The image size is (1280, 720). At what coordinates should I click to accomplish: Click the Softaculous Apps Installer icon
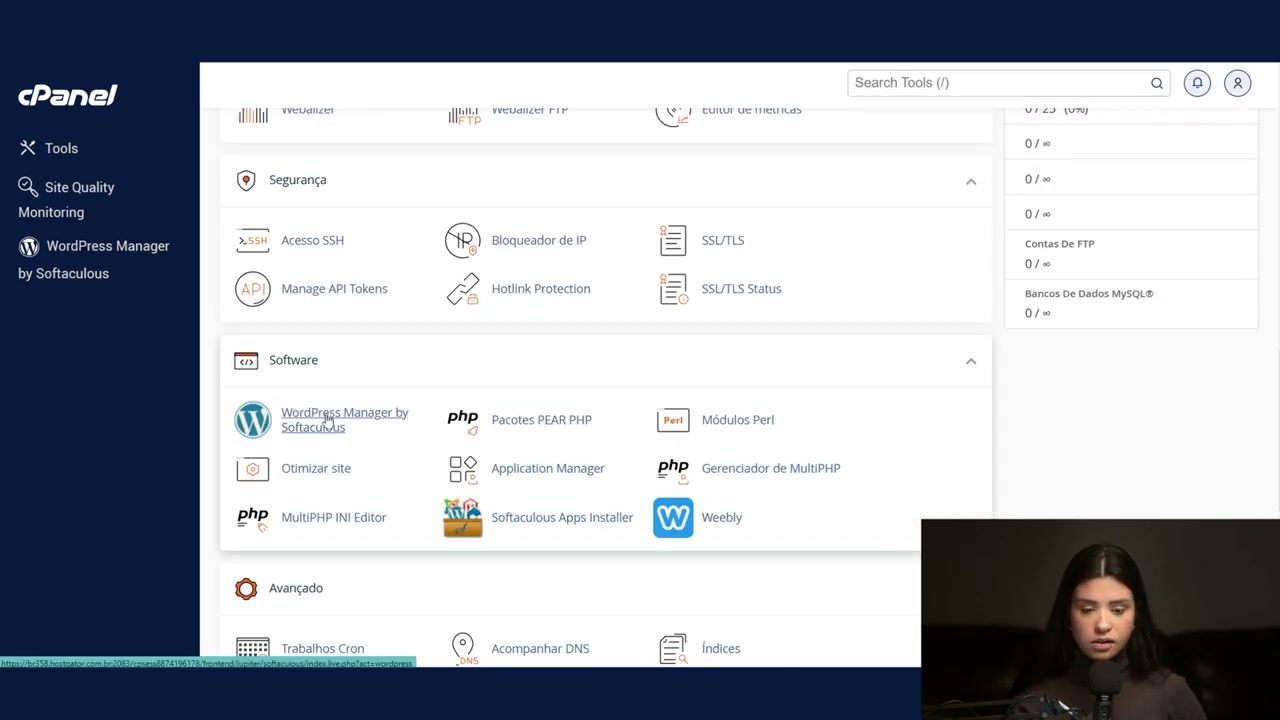click(x=463, y=518)
